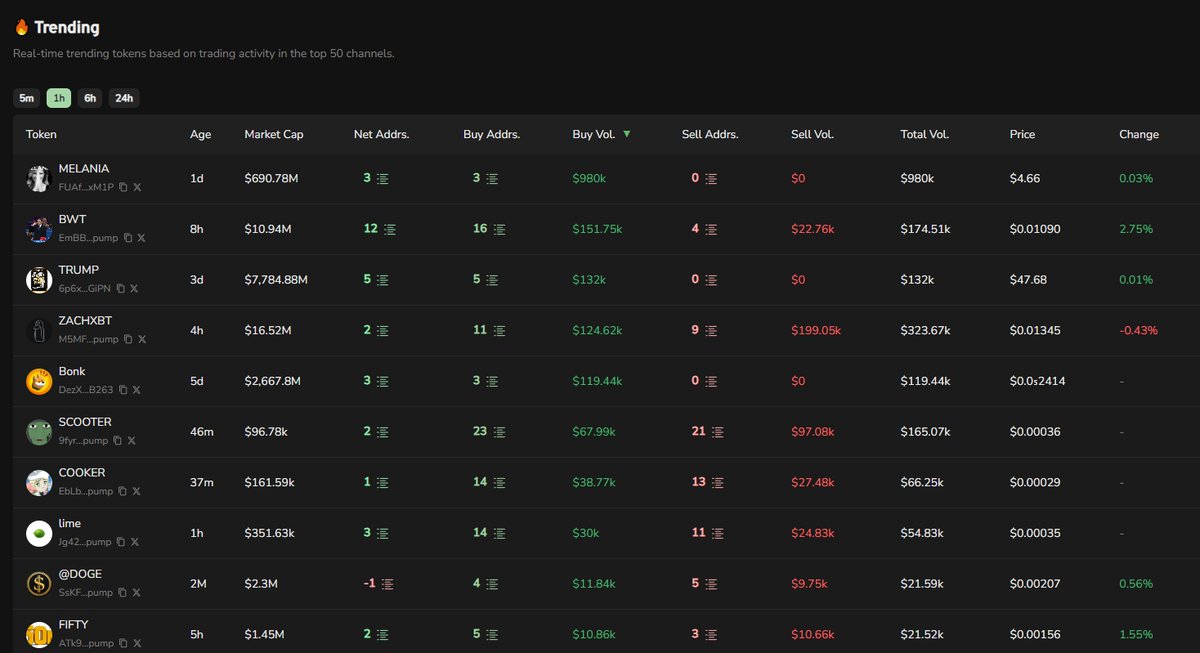Open the BWT token name link
The height and width of the screenshot is (653, 1200).
click(73, 219)
